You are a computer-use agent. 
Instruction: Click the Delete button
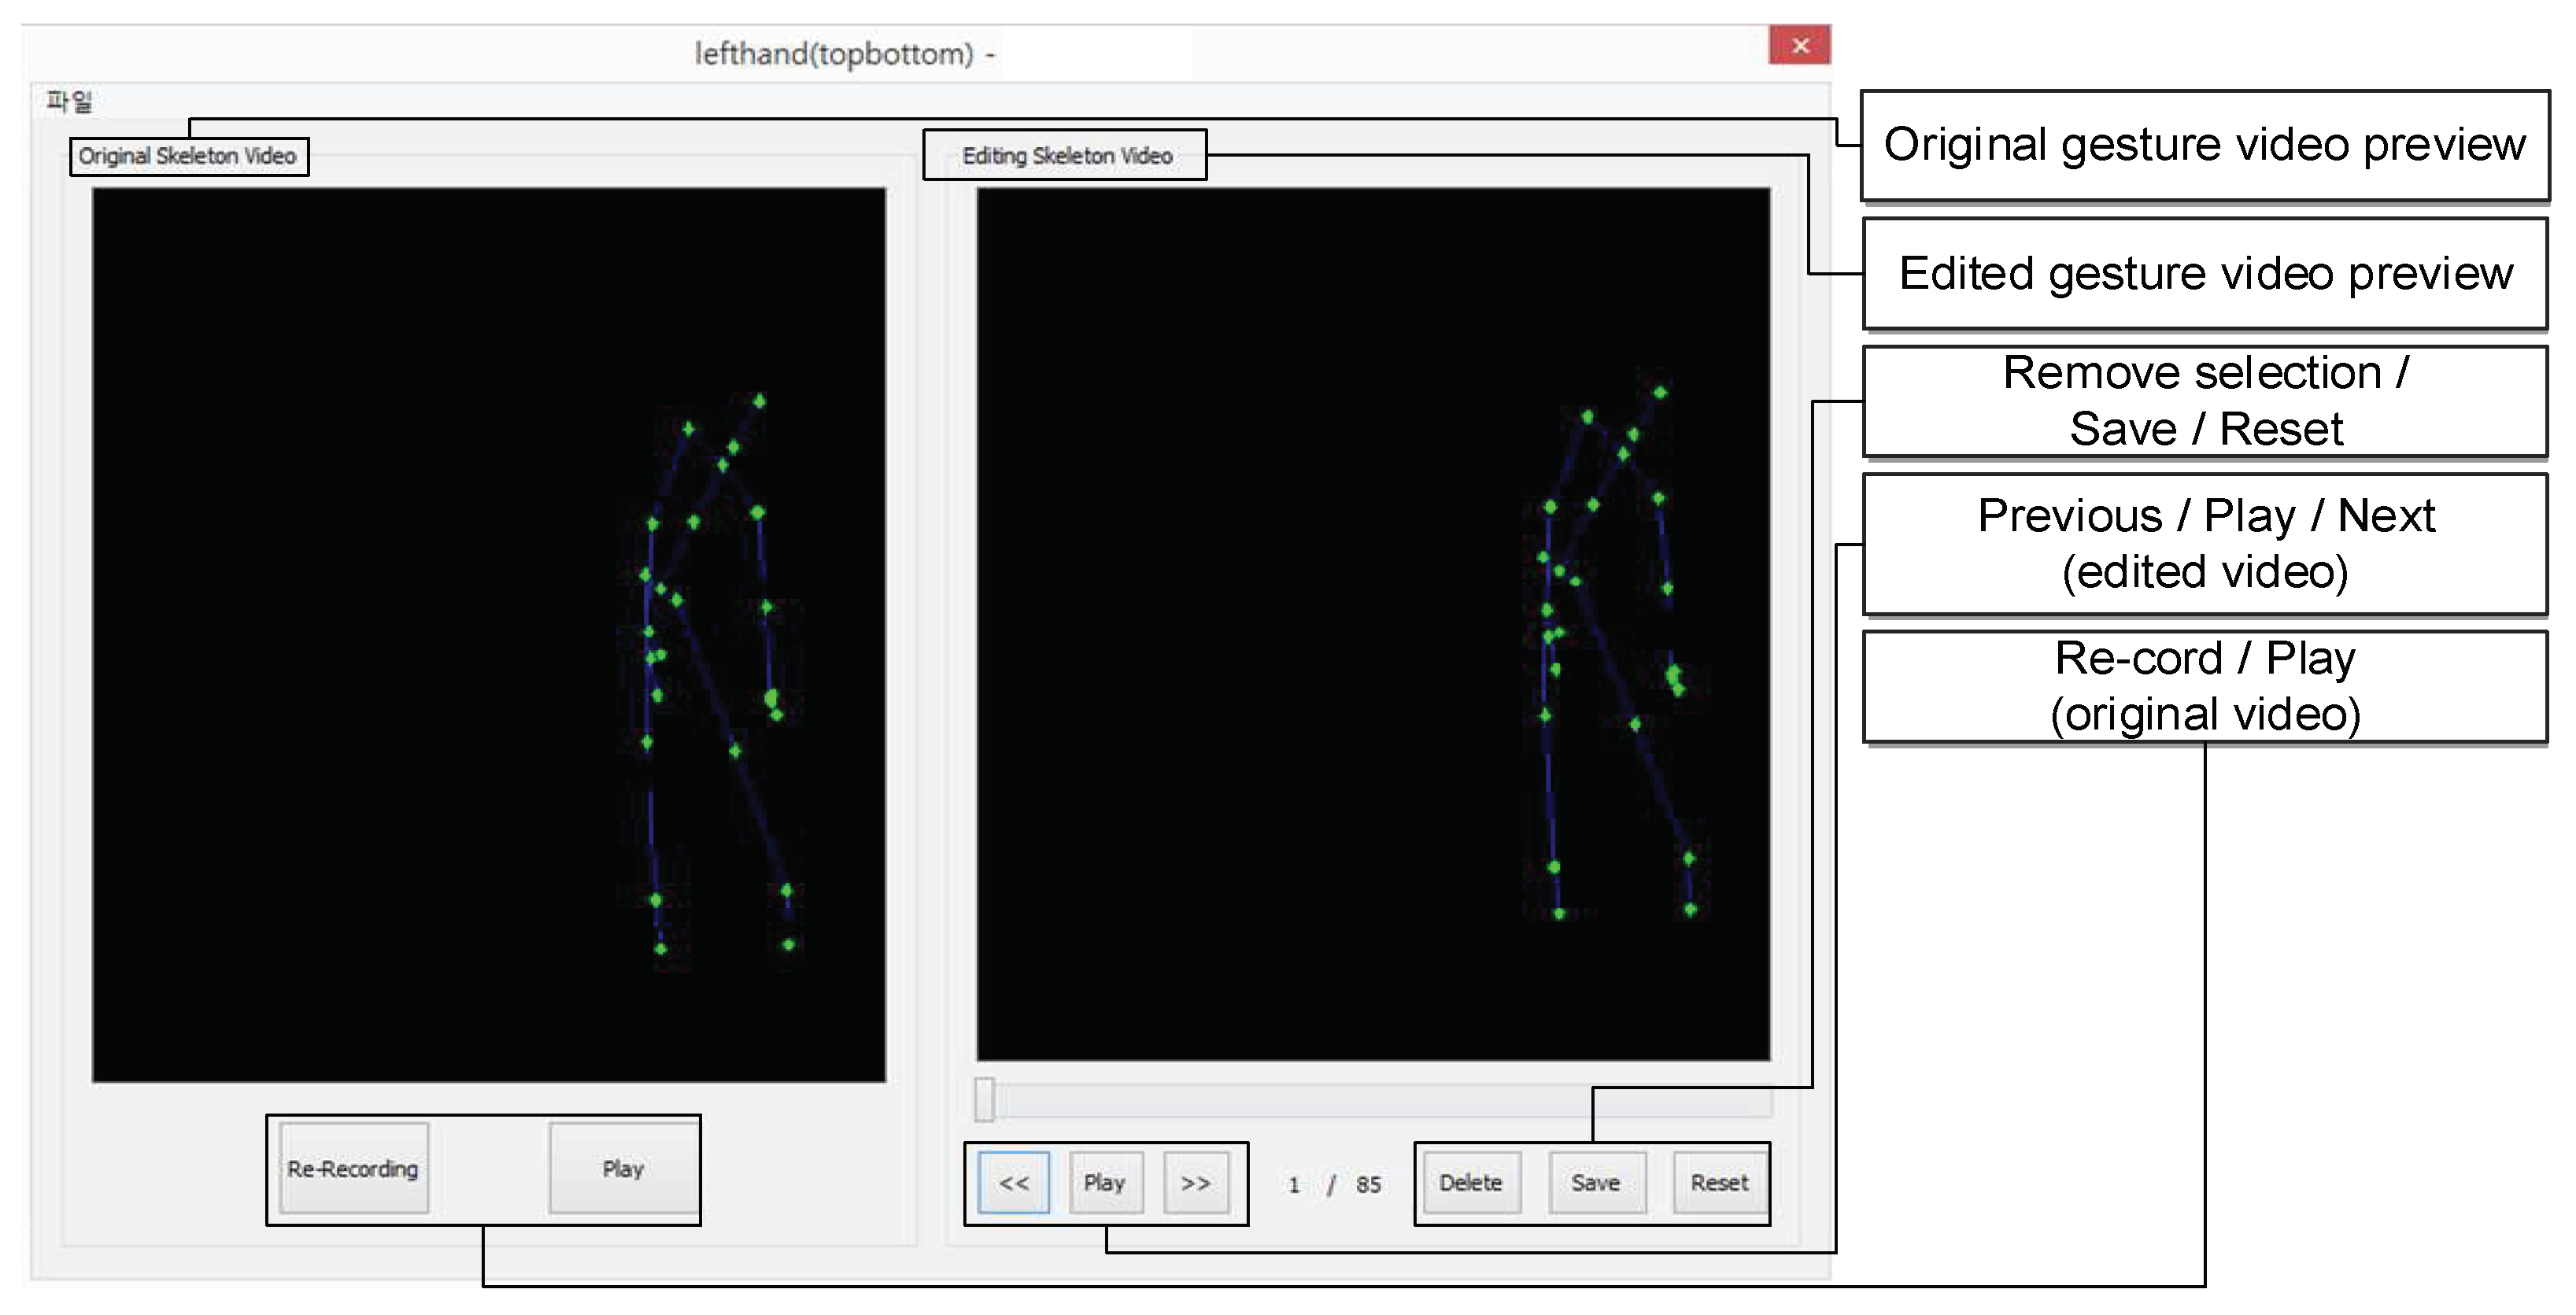coord(1470,1182)
